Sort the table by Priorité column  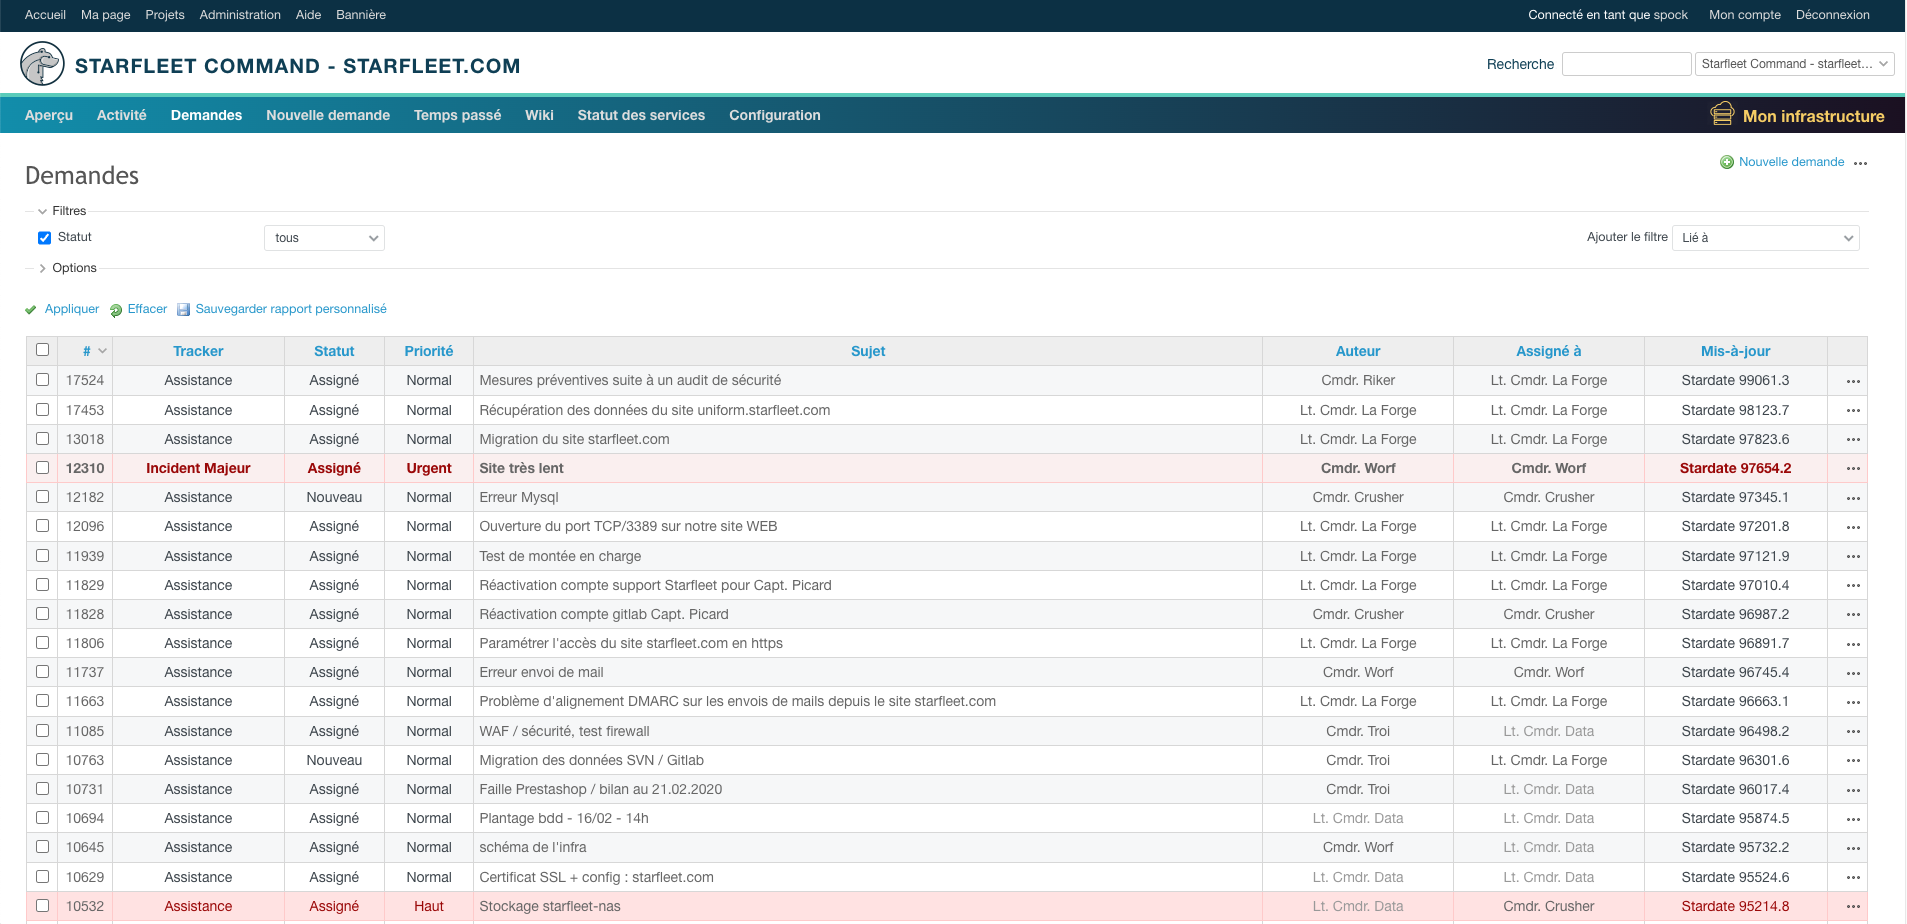pos(428,351)
